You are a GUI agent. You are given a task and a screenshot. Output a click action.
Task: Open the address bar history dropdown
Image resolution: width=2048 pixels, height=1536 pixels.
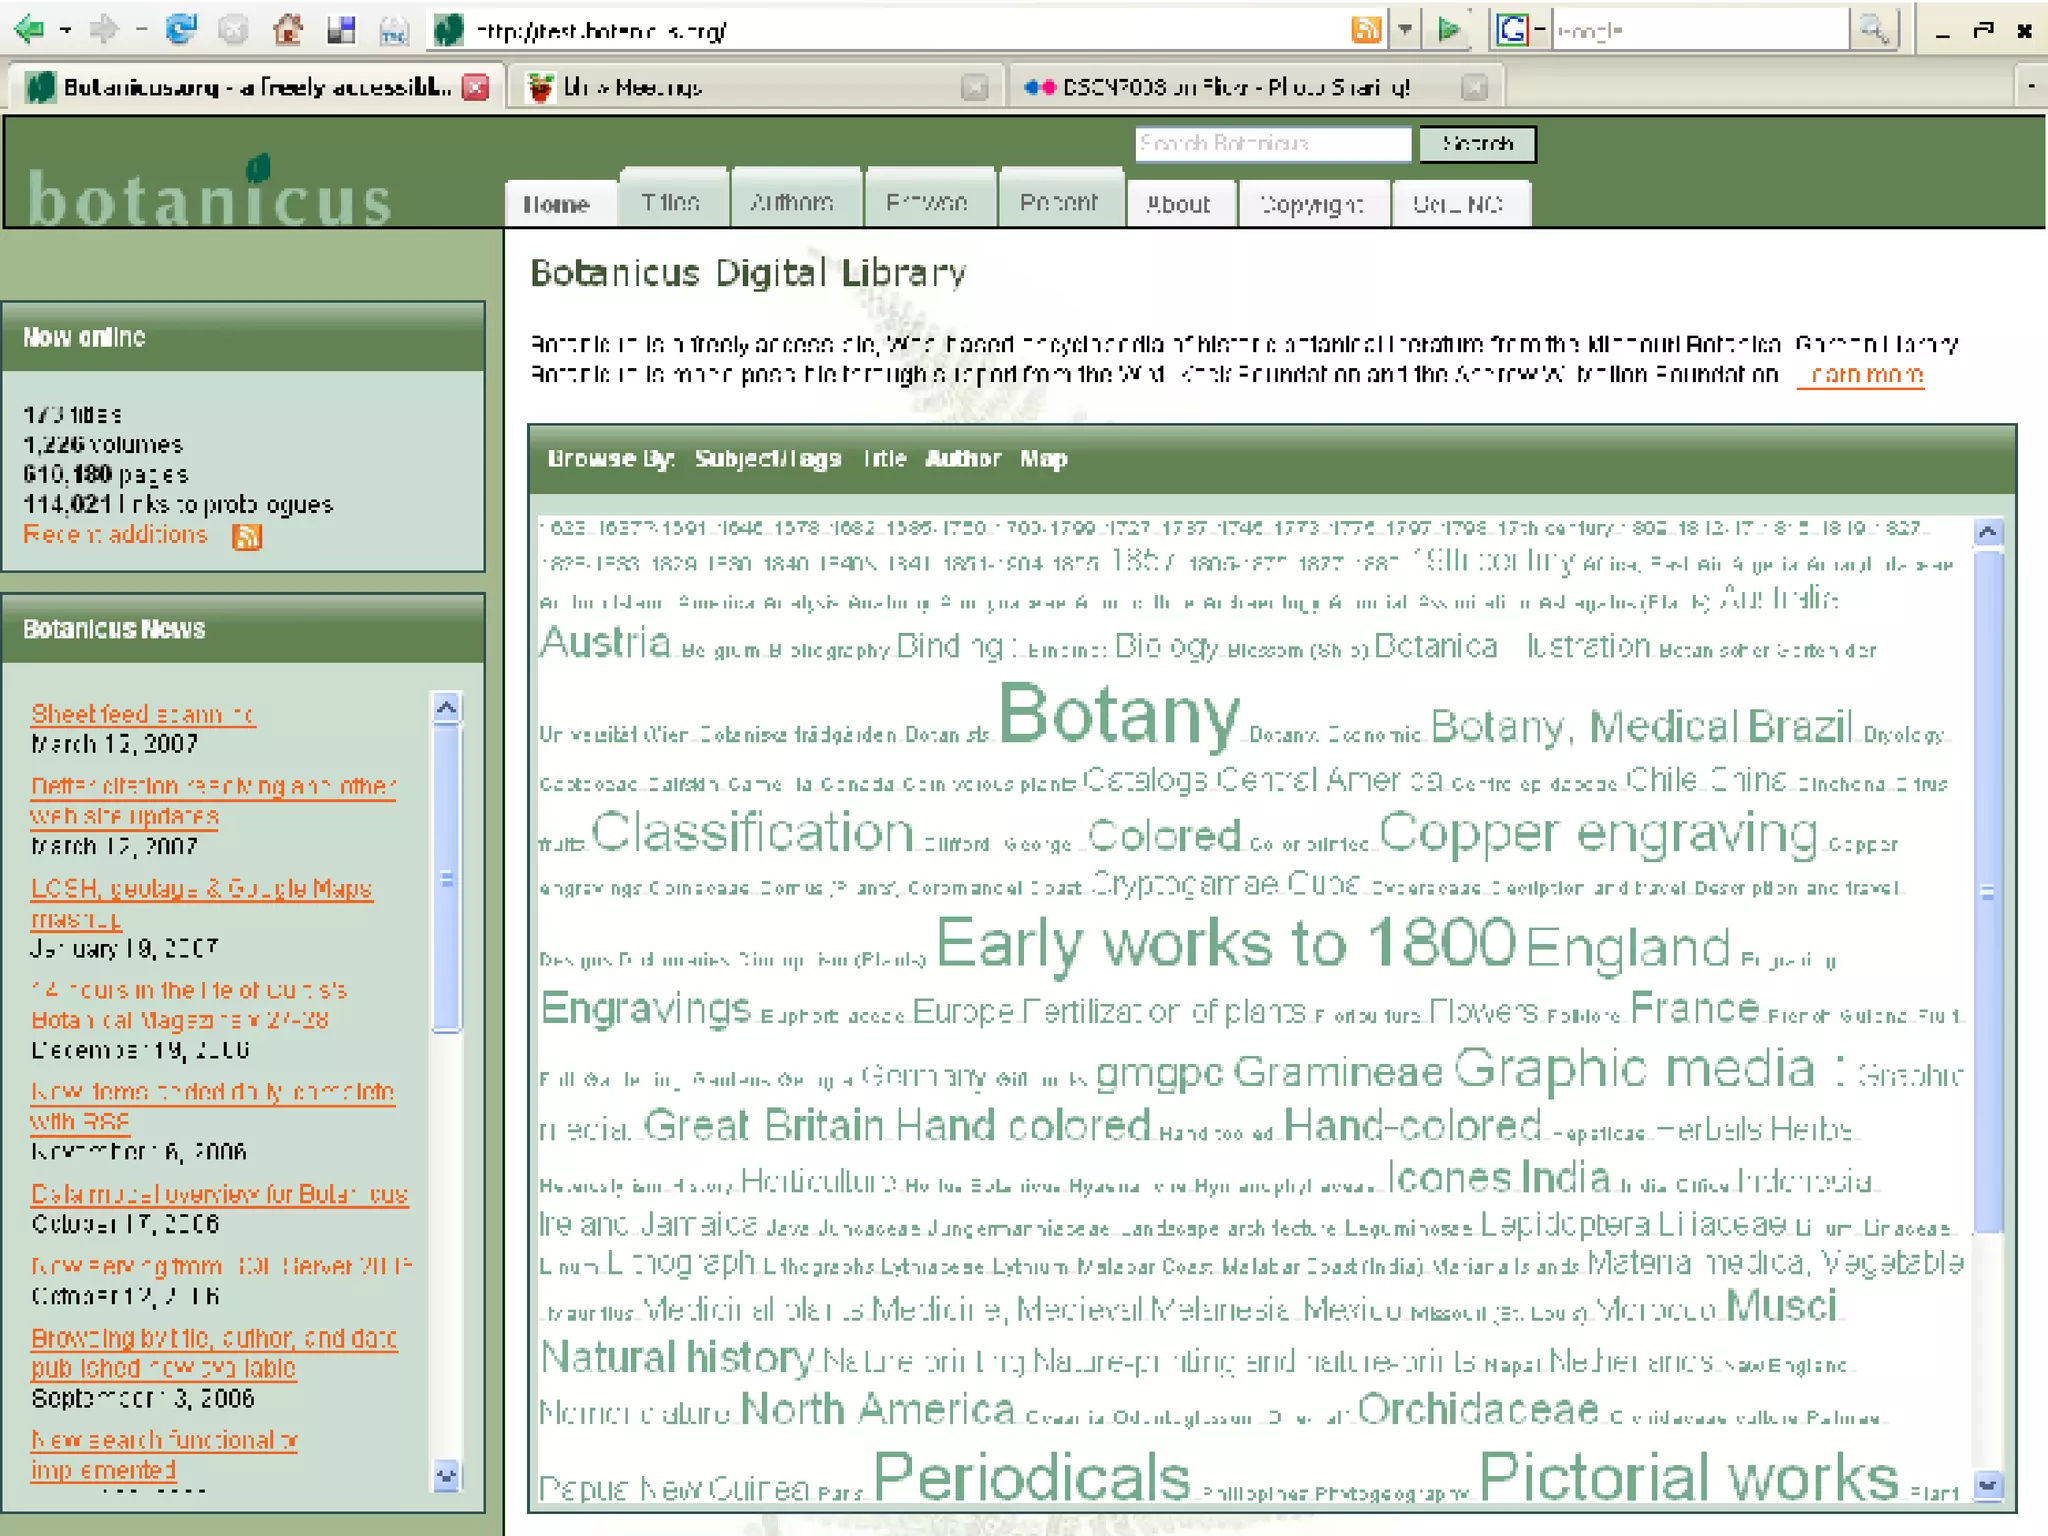point(1405,30)
